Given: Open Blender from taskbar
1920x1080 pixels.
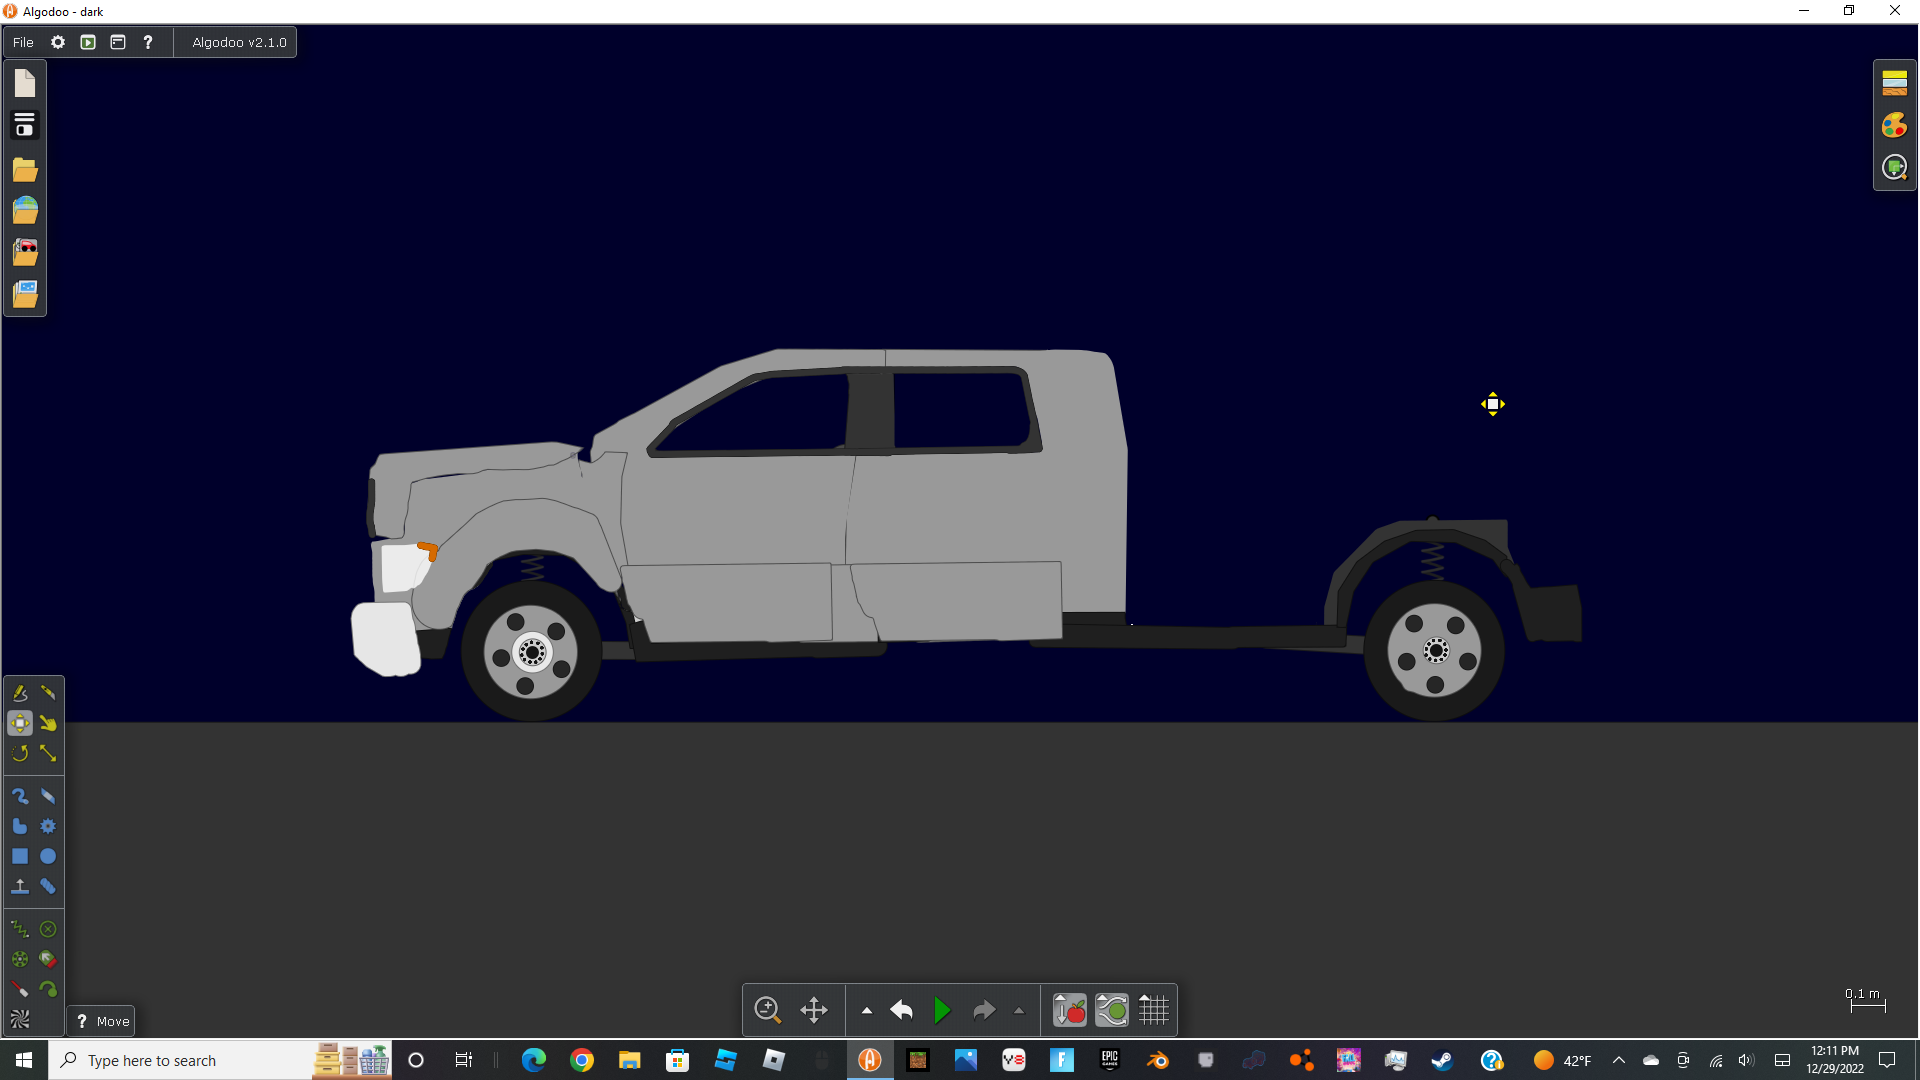Looking at the screenshot, I should 1158,1060.
